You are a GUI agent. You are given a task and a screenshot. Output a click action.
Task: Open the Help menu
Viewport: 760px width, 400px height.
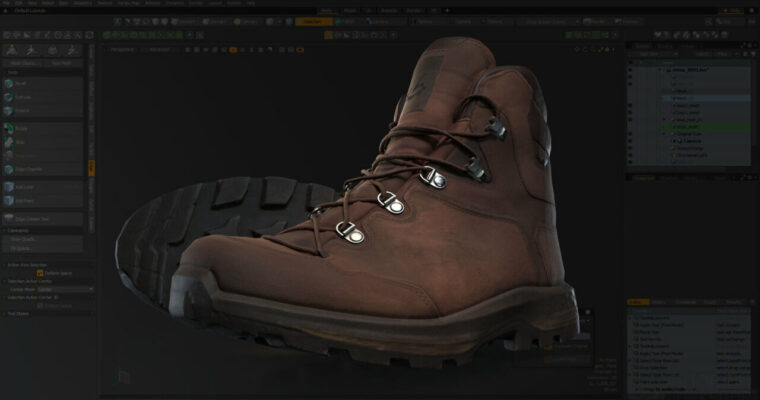[x=251, y=3]
